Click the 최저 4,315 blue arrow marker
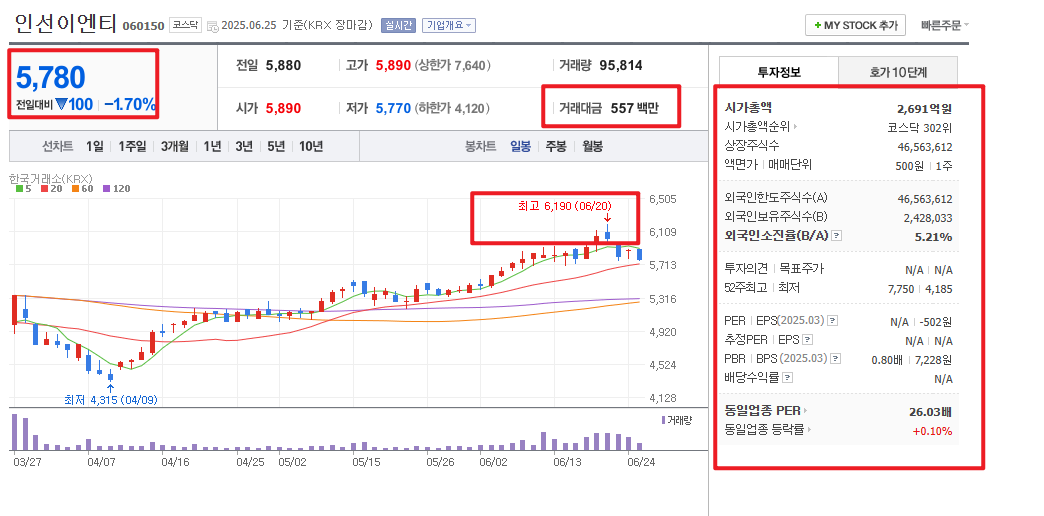This screenshot has width=1044, height=516. coord(111,388)
